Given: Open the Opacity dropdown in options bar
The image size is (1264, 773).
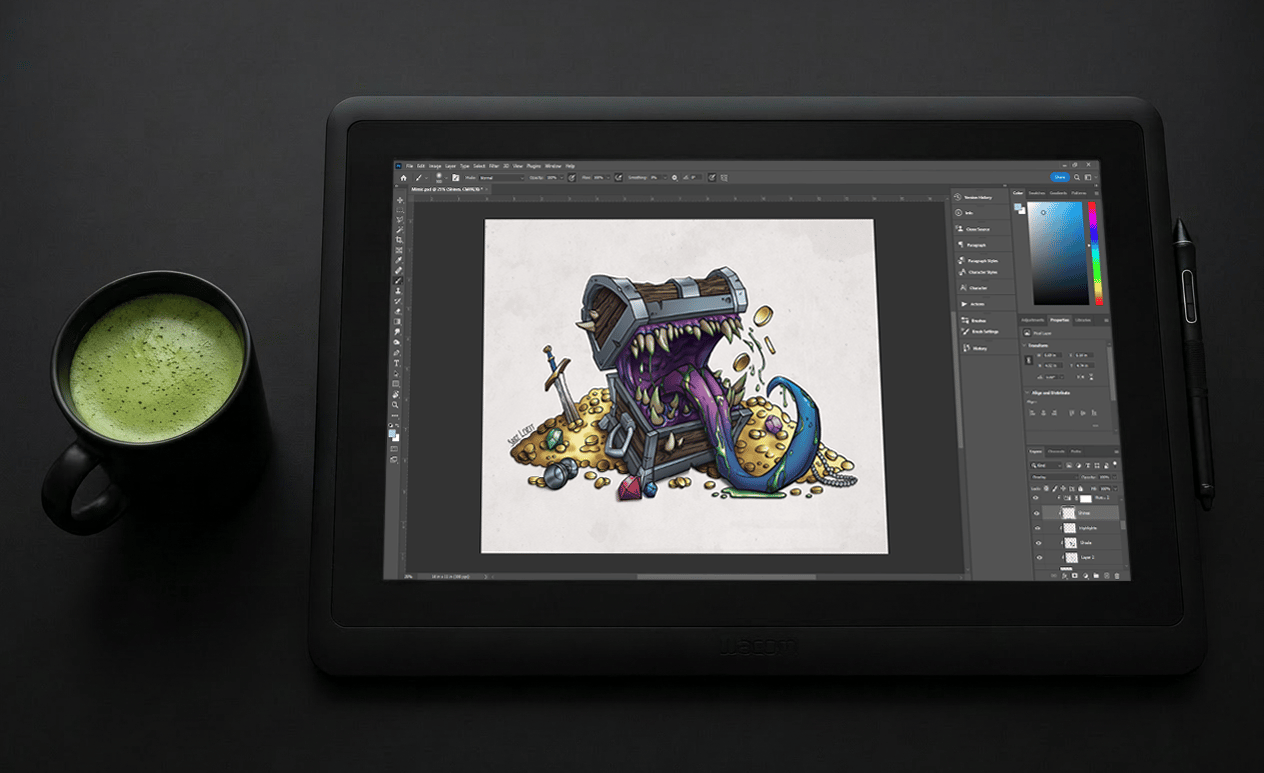Looking at the screenshot, I should click(x=562, y=178).
